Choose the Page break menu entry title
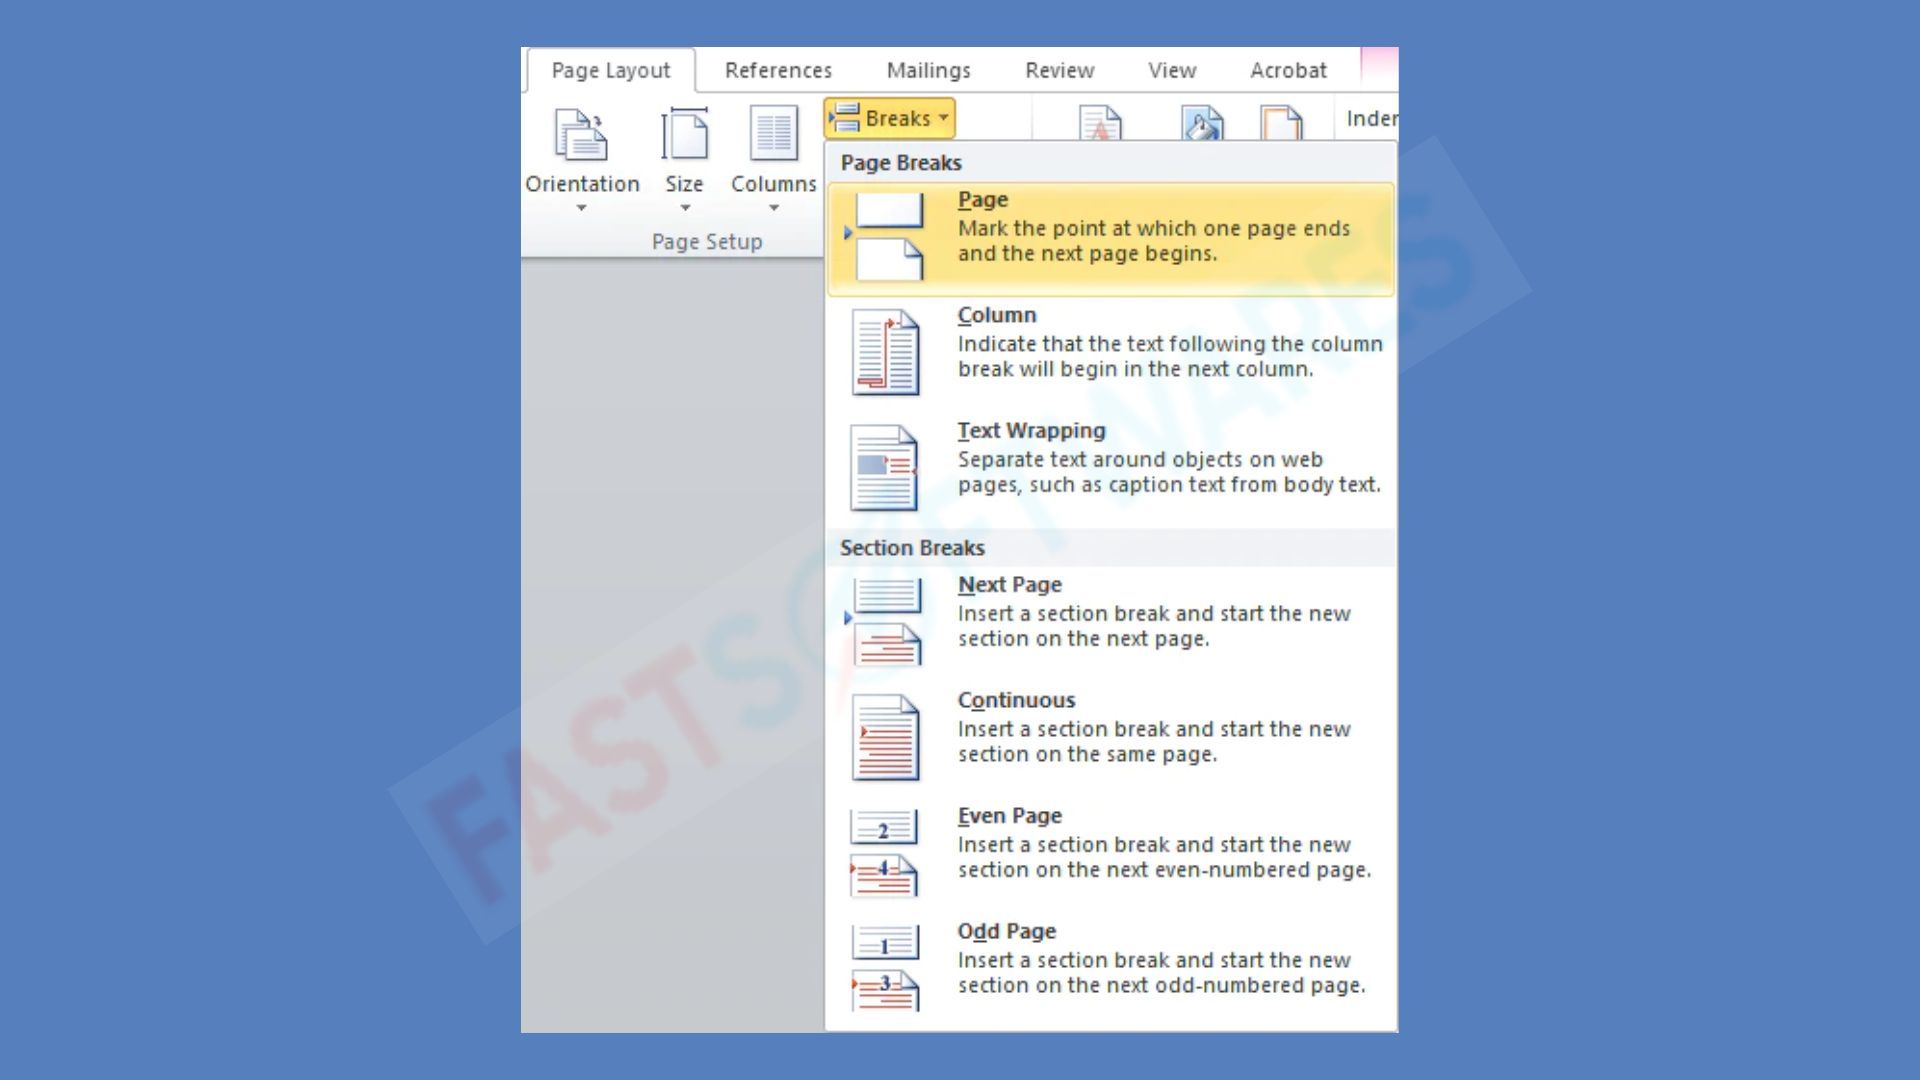The height and width of the screenshot is (1080, 1920). [x=982, y=200]
